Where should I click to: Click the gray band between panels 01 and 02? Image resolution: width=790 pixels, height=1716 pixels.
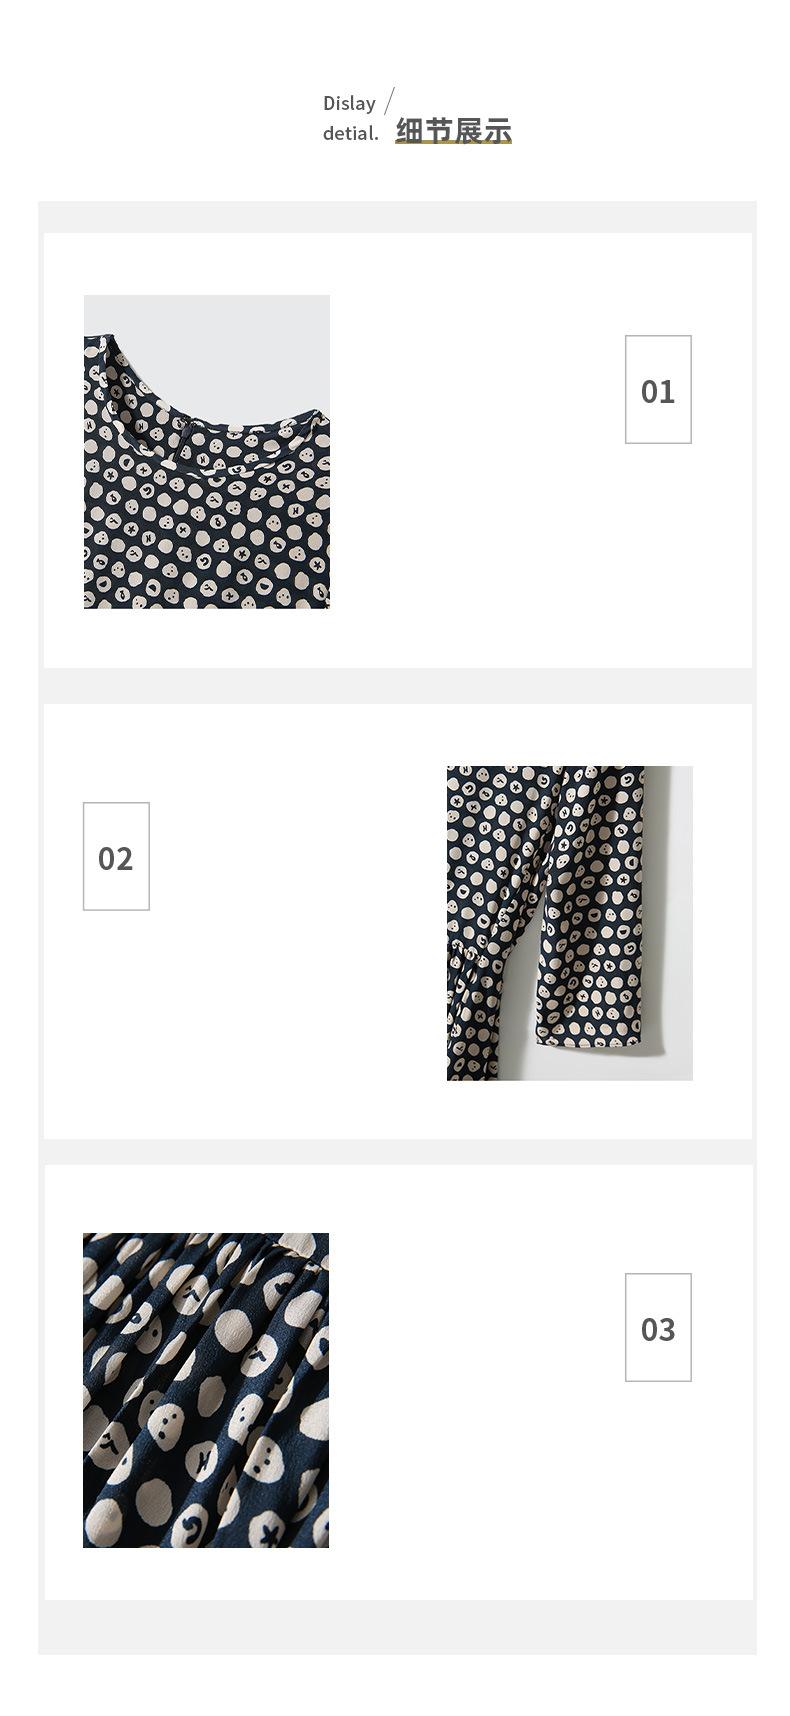point(397,686)
